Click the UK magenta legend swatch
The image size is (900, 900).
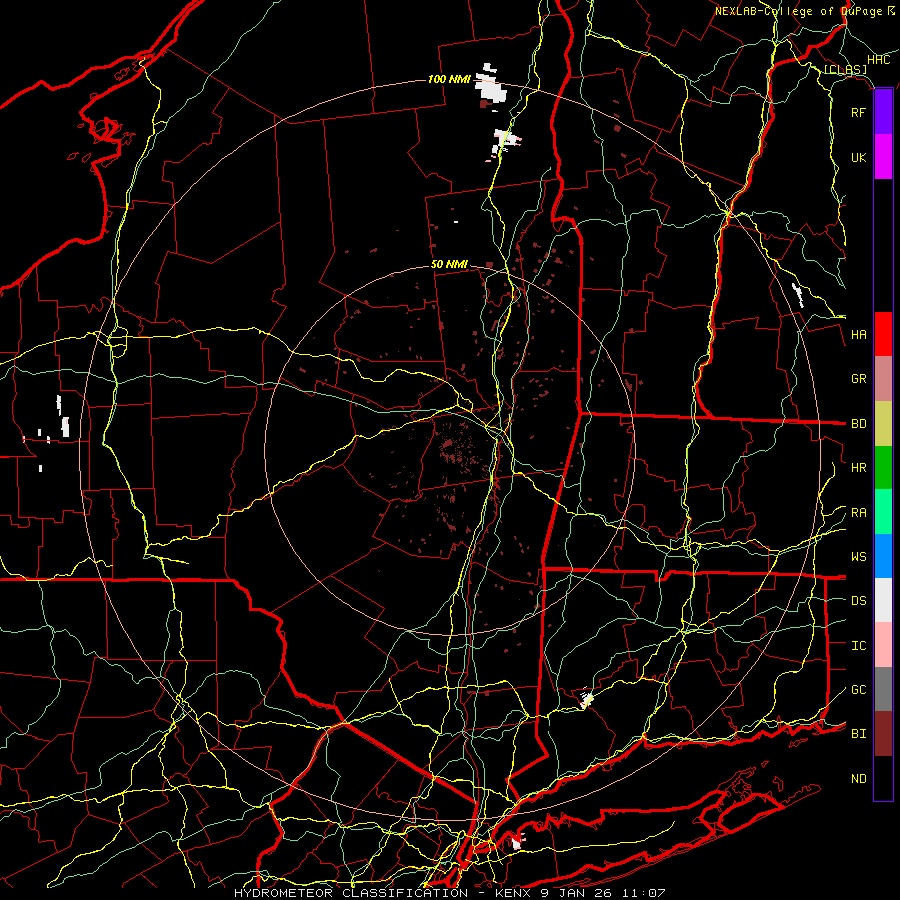(x=883, y=157)
